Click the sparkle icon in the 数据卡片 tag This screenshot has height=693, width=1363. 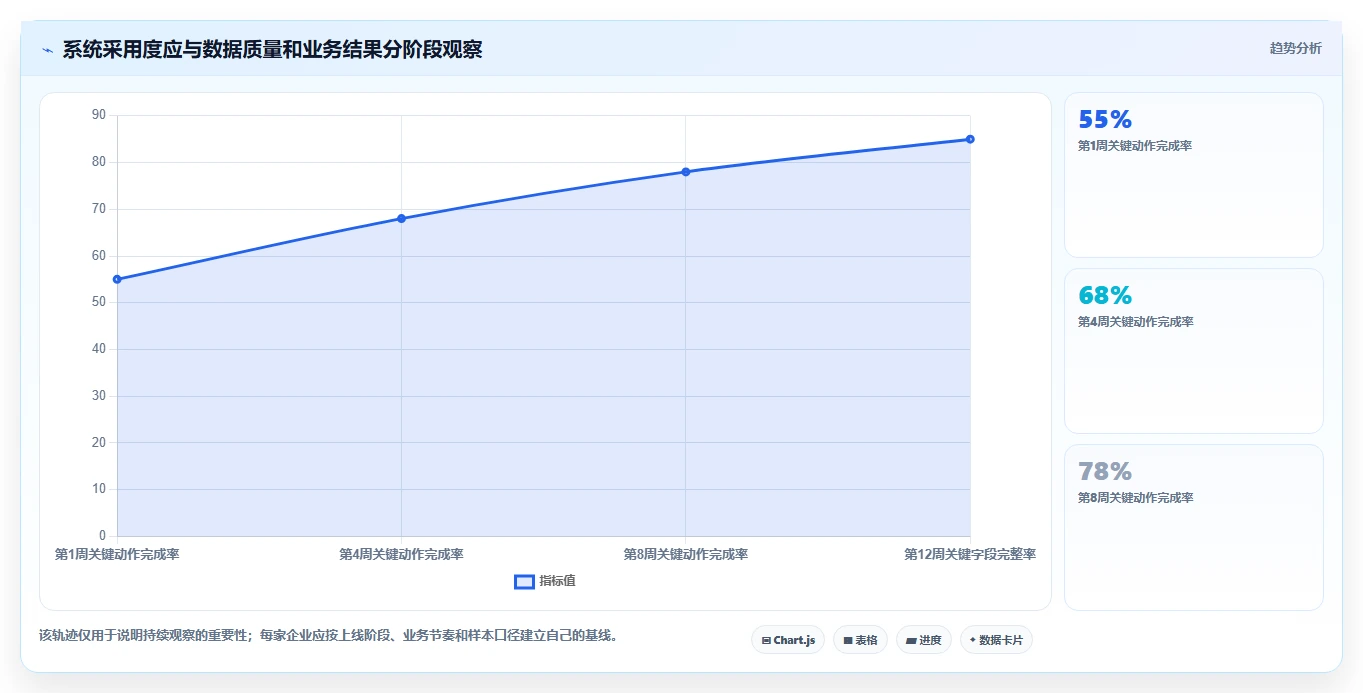[972, 640]
